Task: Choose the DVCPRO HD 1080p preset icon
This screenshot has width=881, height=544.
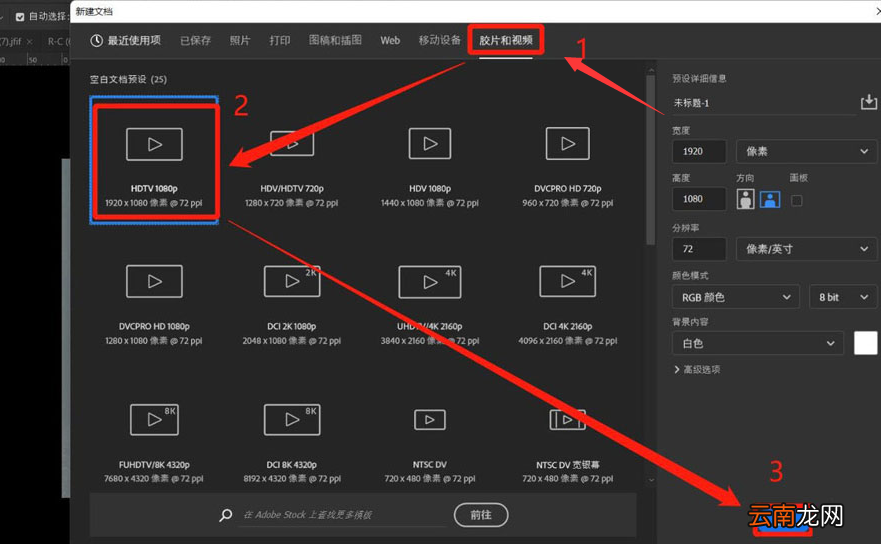Action: point(155,282)
